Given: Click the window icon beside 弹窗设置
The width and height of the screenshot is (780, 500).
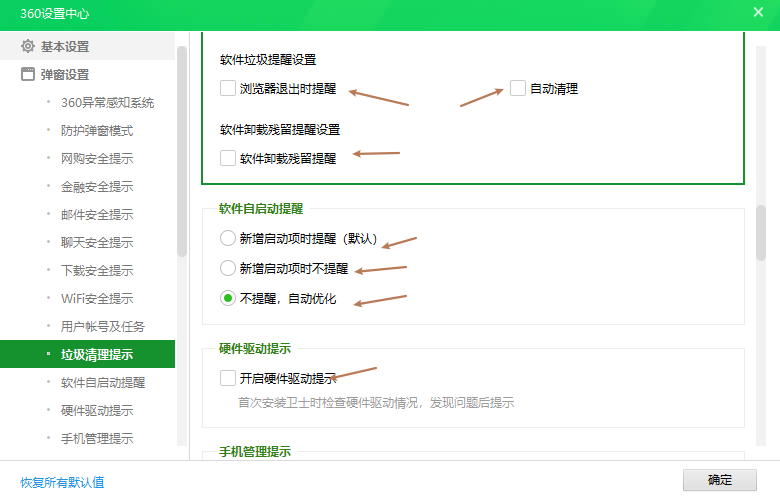Looking at the screenshot, I should tap(28, 74).
